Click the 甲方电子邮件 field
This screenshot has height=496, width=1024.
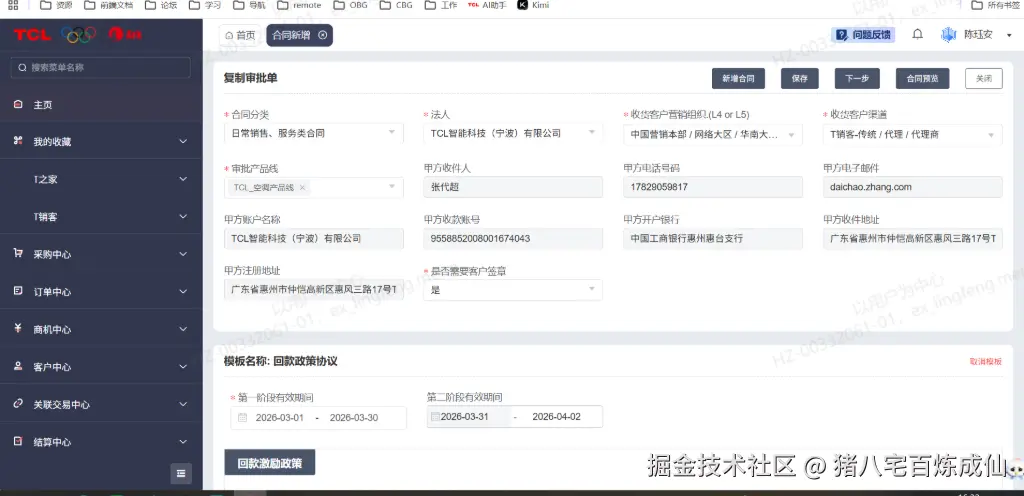point(912,187)
